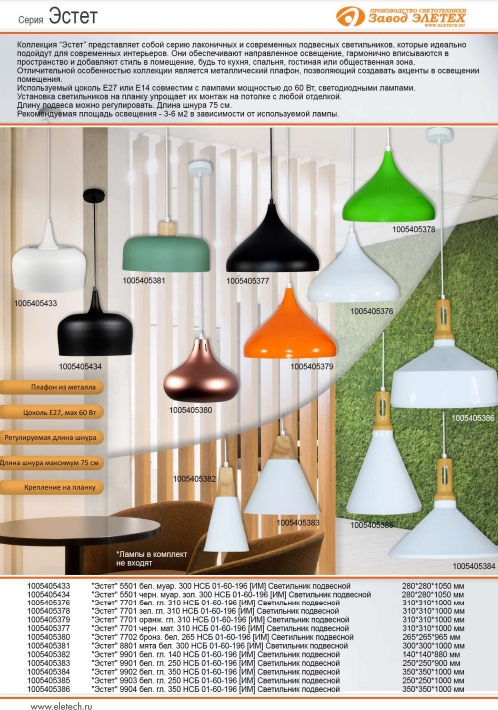Select the orange pendant lamp 1005405379
The height and width of the screenshot is (710, 498).
pos(290,324)
